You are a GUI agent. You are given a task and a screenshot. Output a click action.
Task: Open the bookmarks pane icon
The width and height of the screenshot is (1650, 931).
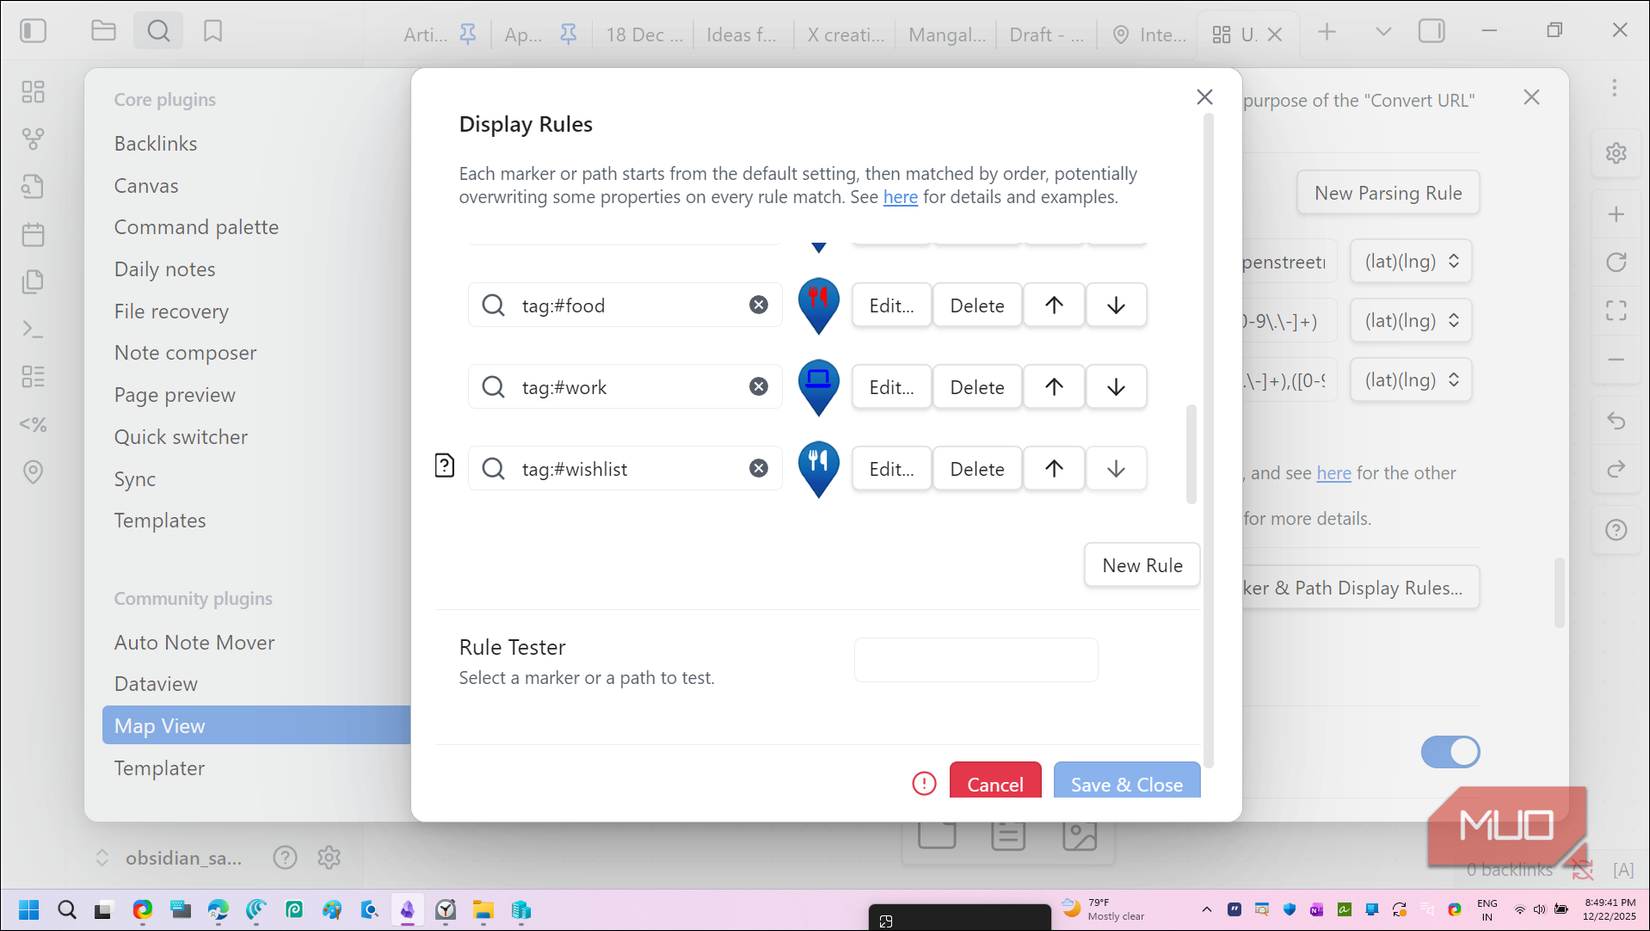[x=213, y=31]
